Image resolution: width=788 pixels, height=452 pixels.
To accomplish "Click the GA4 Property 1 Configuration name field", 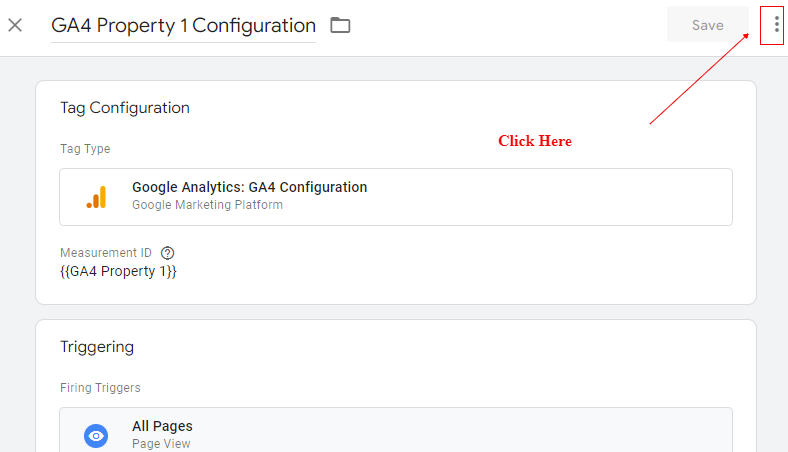I will click(183, 26).
